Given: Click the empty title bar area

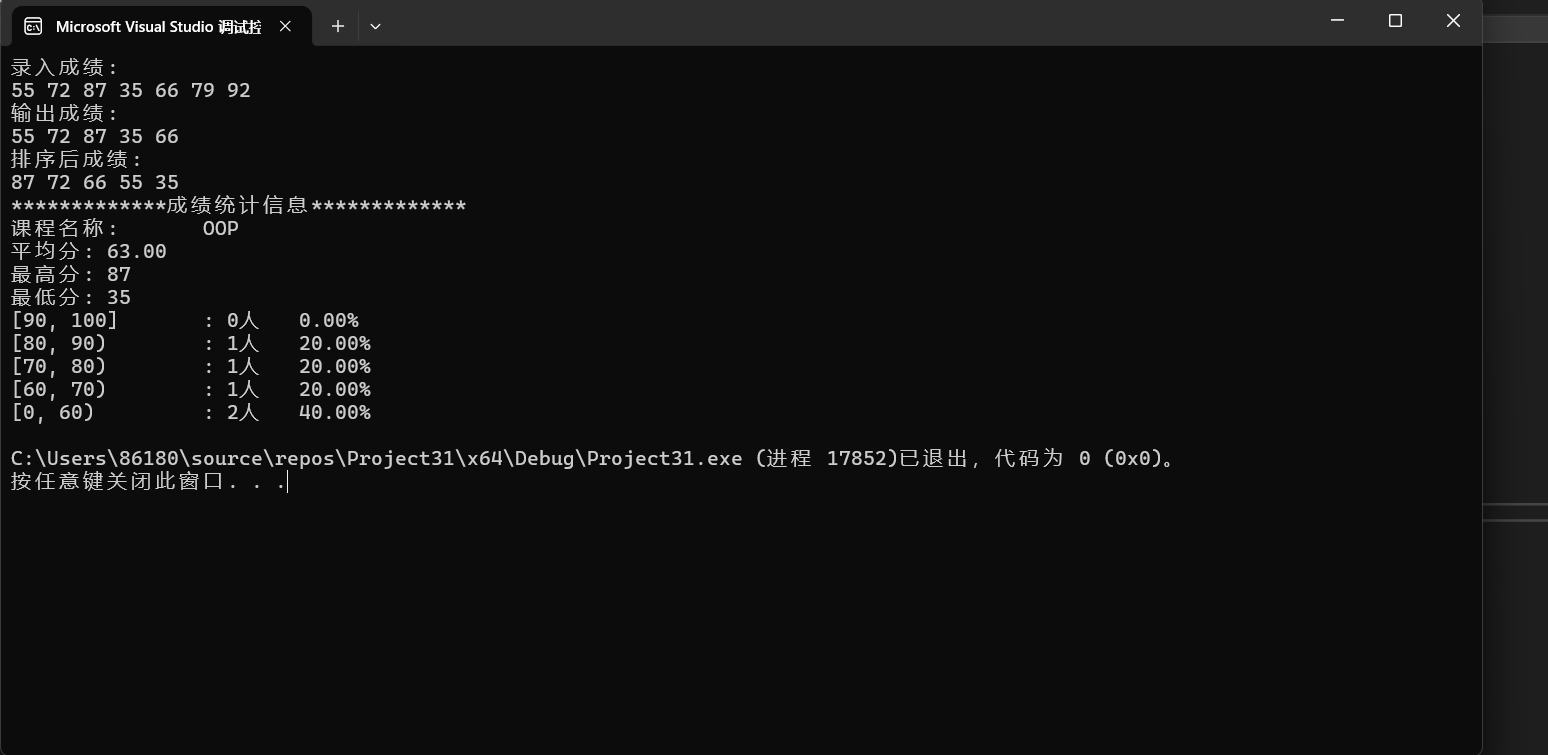Looking at the screenshot, I should coord(800,24).
